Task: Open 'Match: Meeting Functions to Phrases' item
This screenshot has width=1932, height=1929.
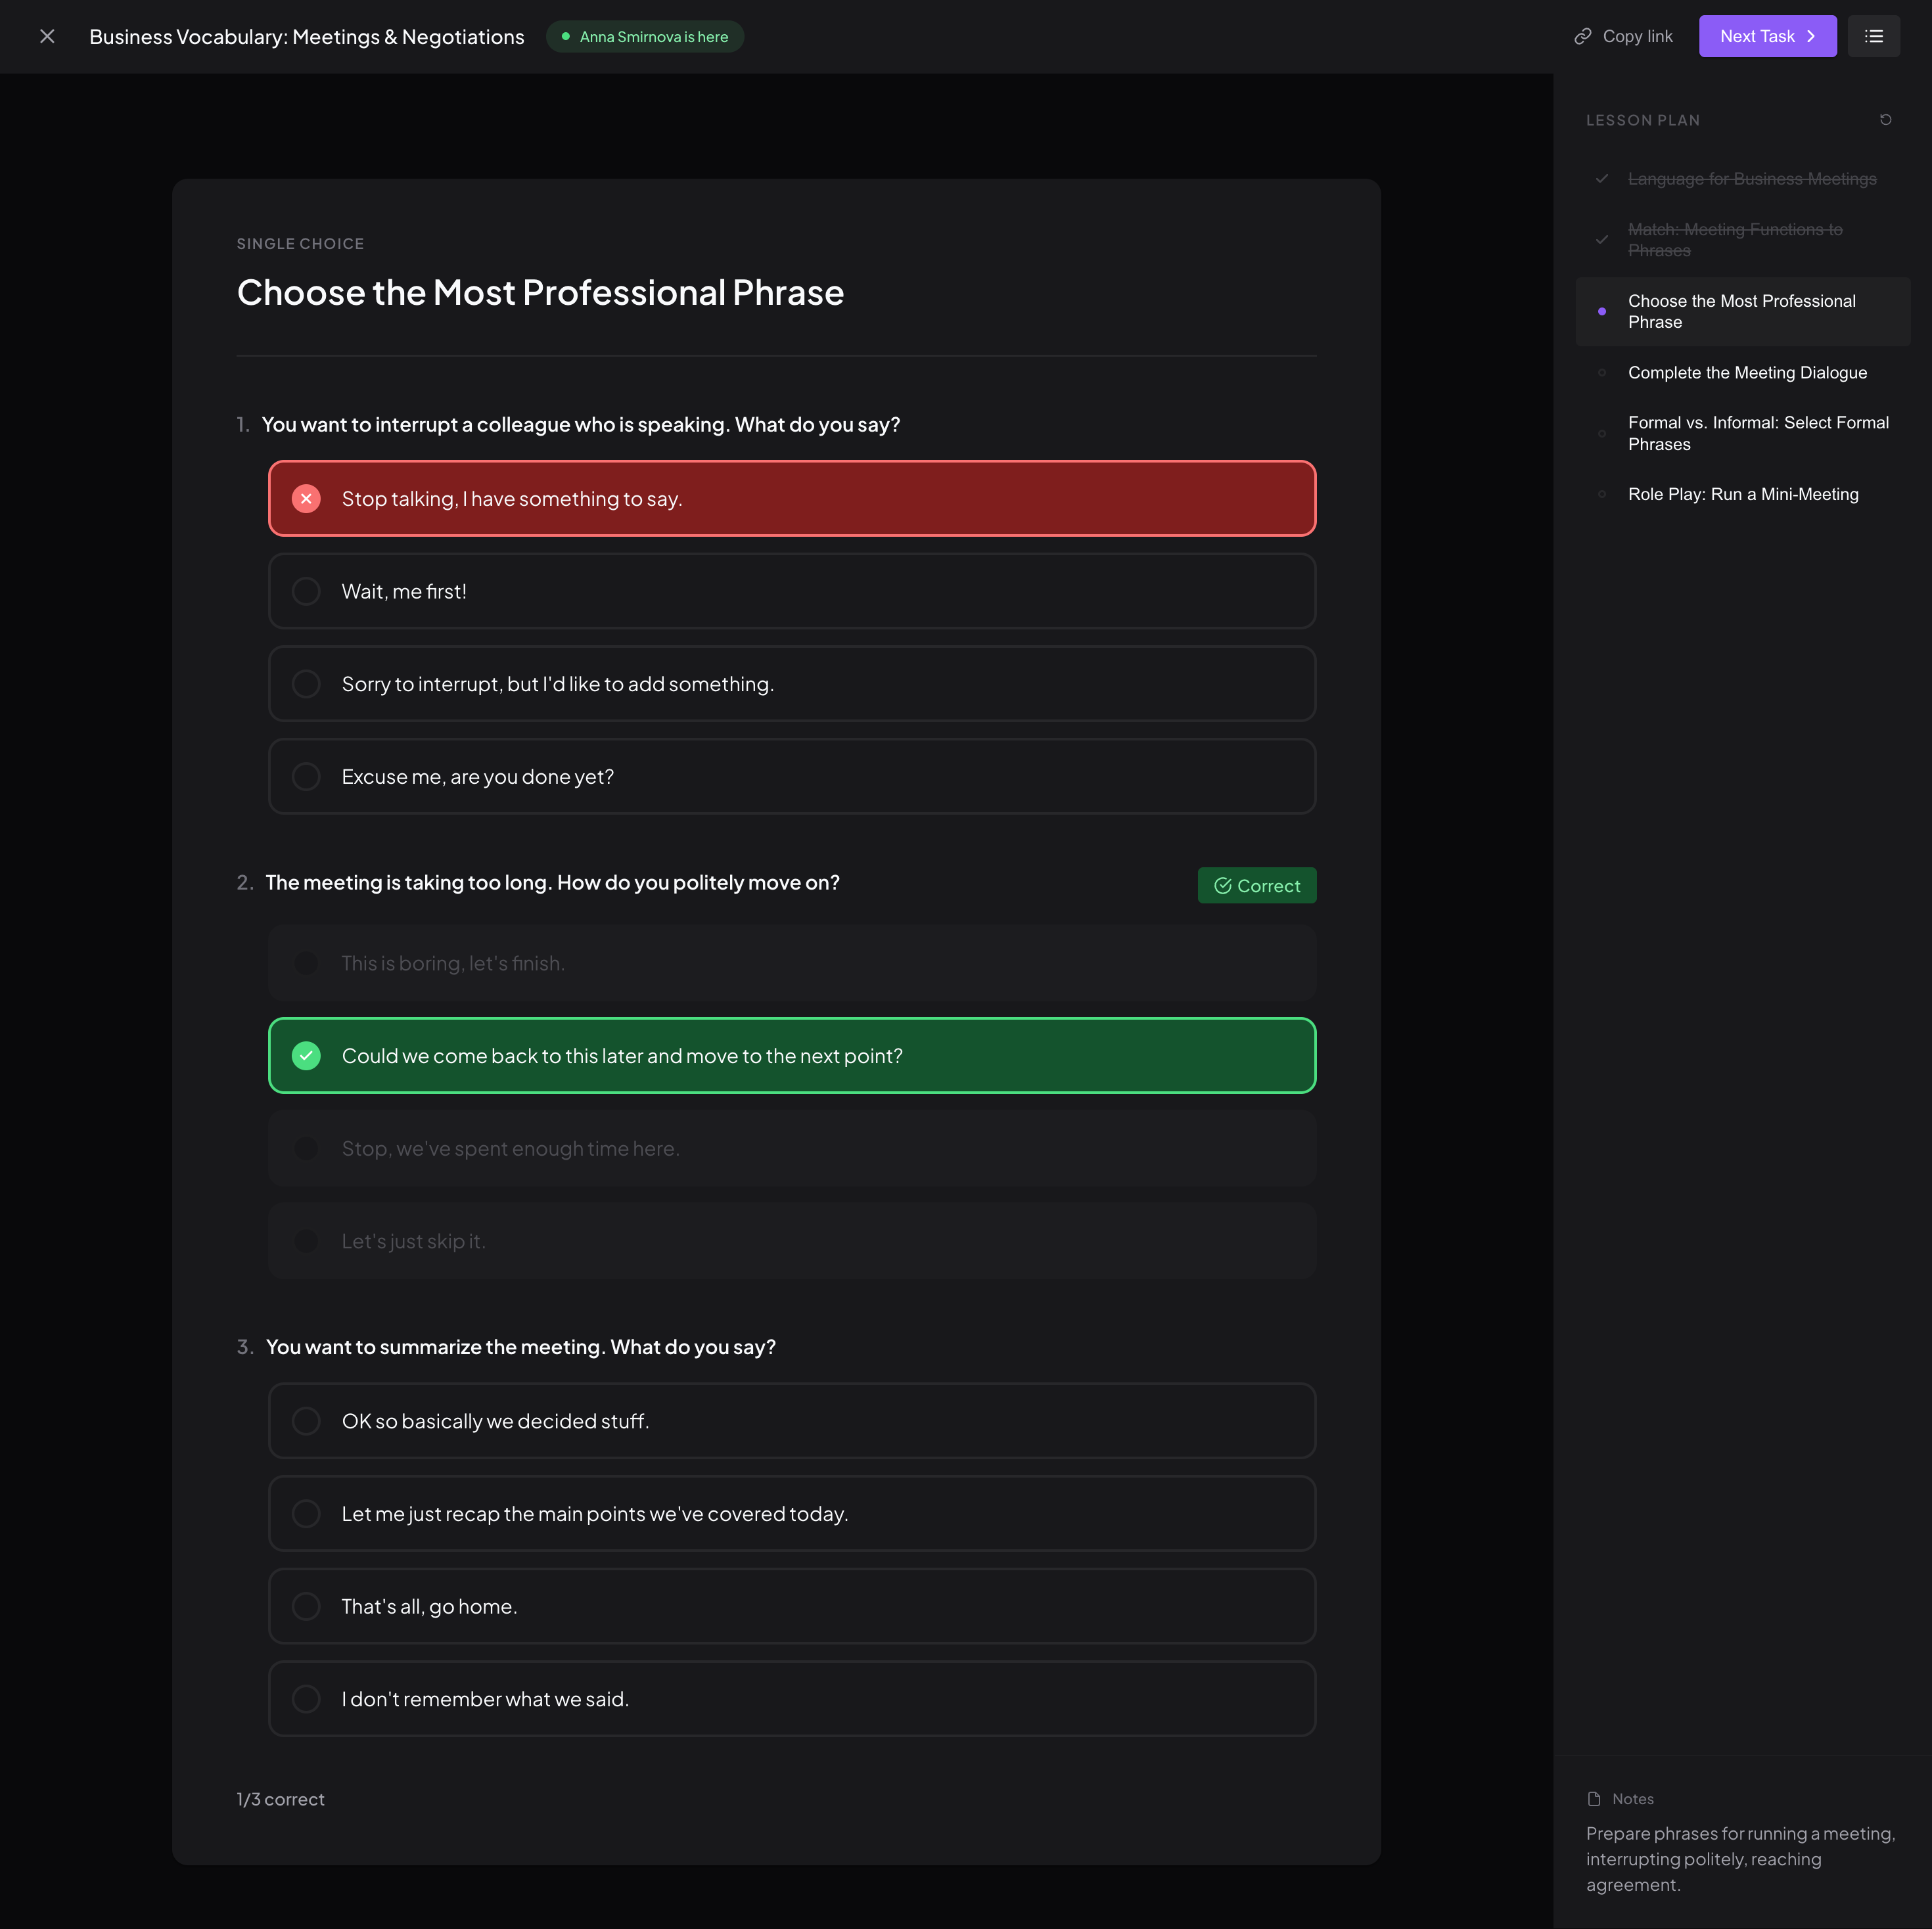Action: point(1743,240)
